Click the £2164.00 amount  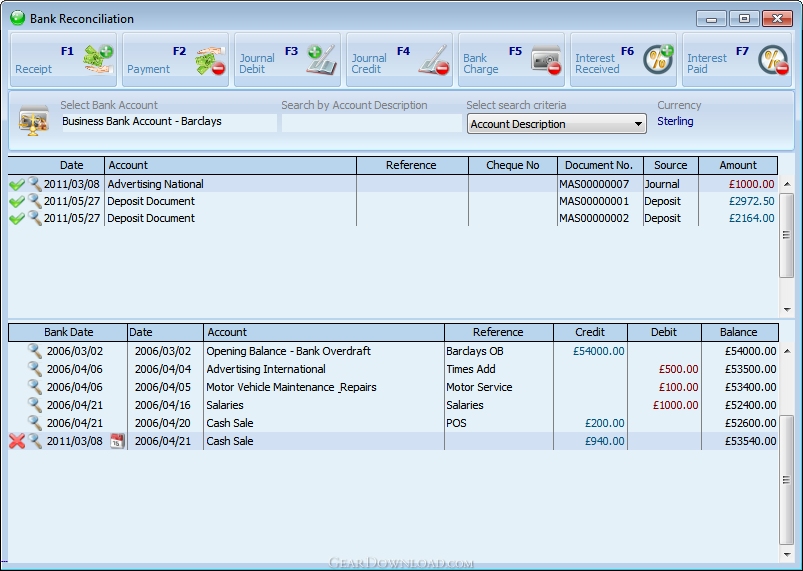point(751,218)
